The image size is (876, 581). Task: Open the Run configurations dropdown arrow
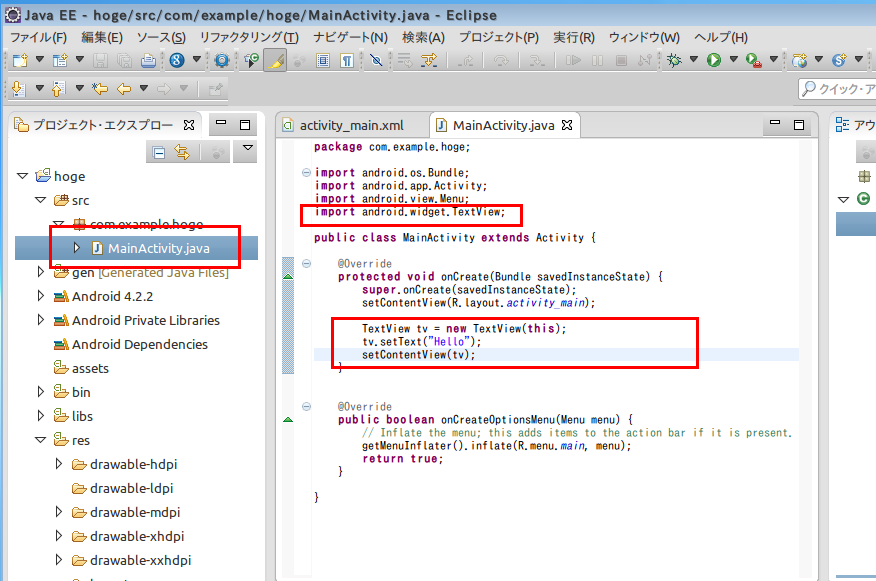pos(734,59)
